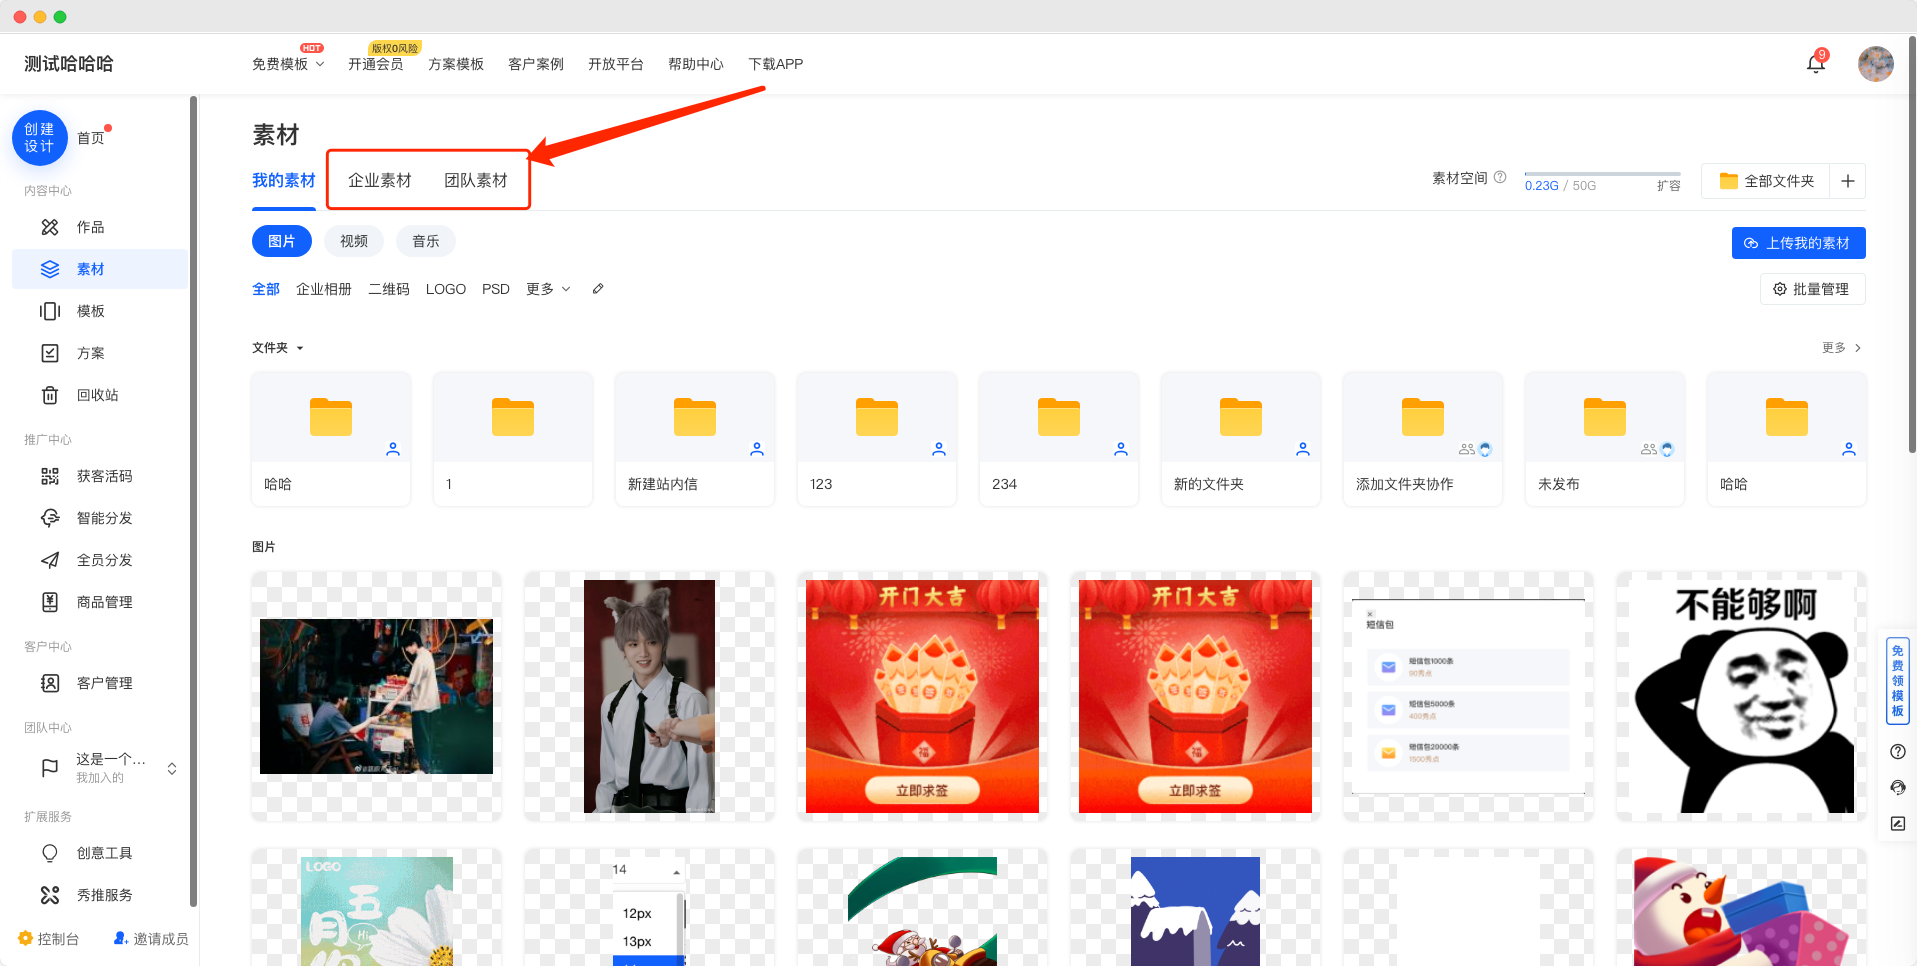
Task: Click the 邀请成员 icon
Action: tap(120, 938)
